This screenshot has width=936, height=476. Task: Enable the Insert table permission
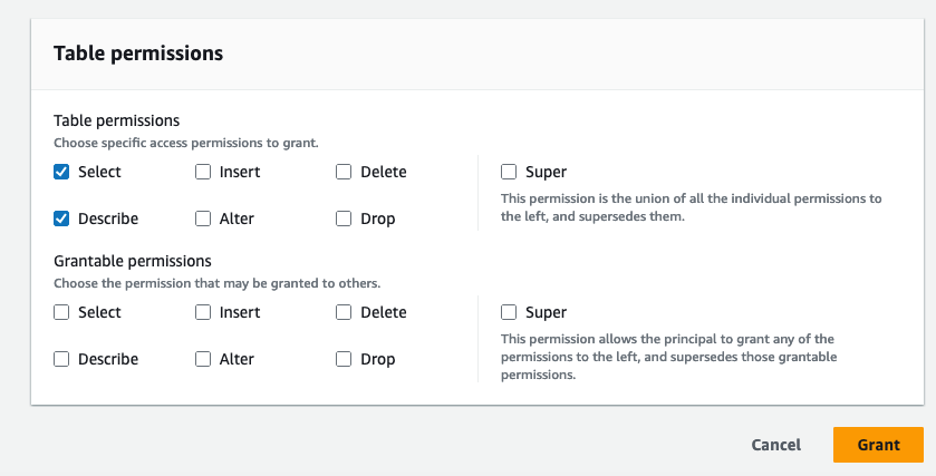(203, 172)
